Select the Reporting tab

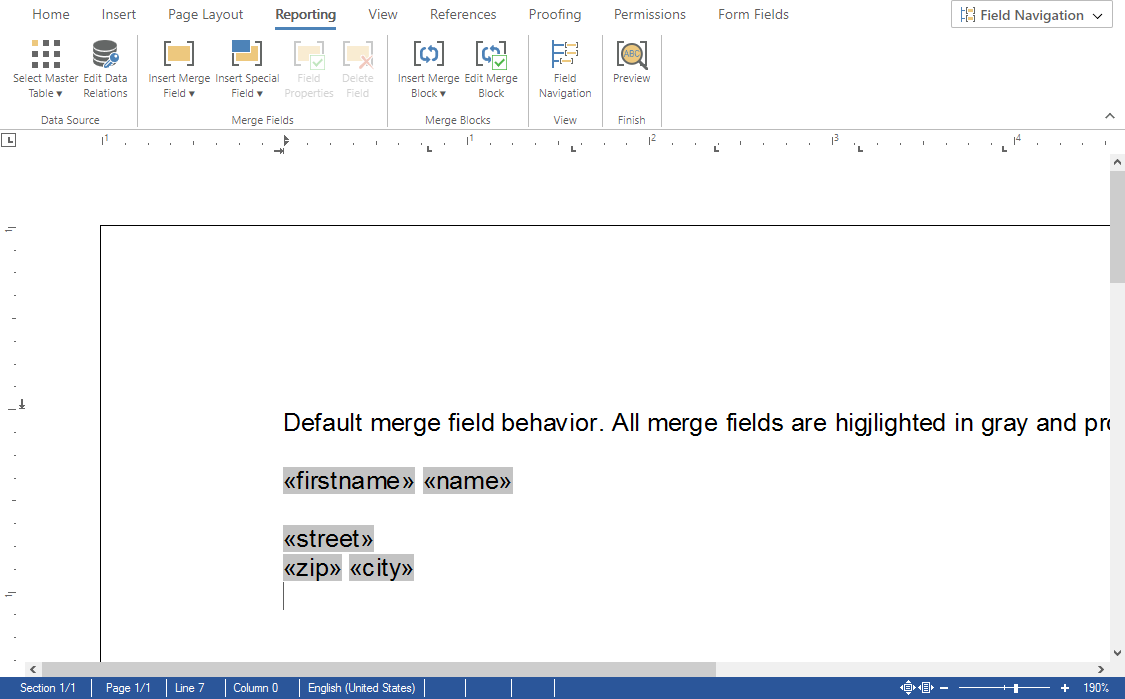click(x=306, y=14)
